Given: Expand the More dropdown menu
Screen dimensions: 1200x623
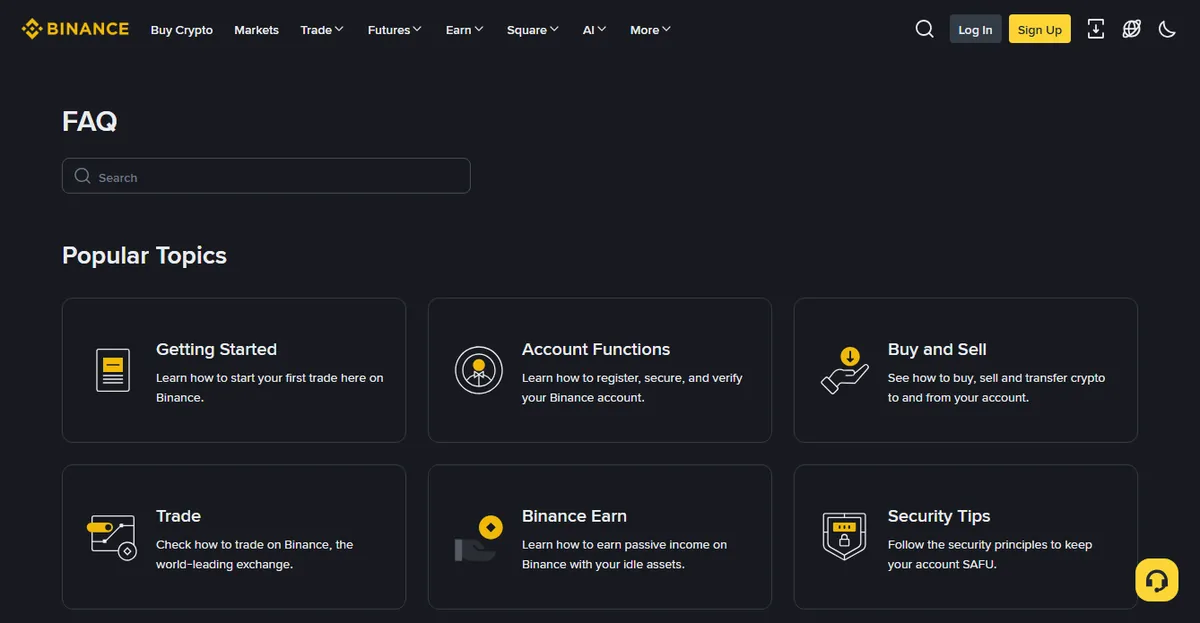Looking at the screenshot, I should click(x=650, y=30).
